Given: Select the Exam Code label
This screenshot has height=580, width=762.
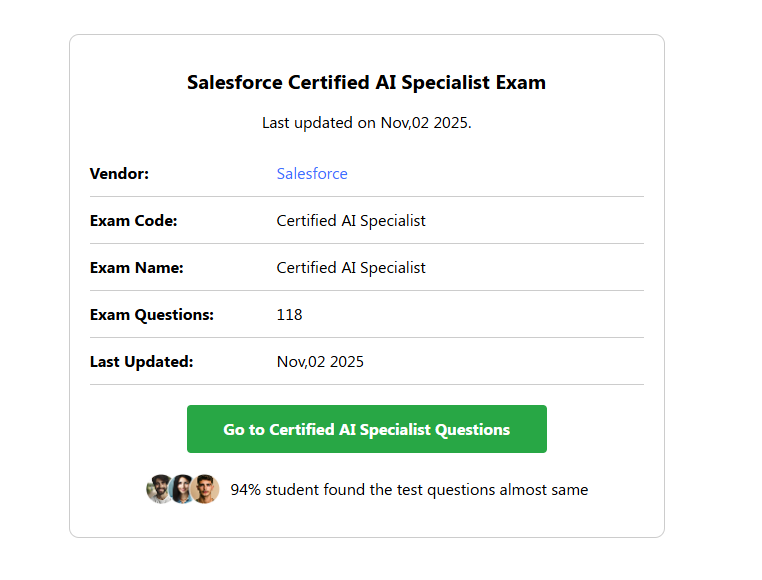Looking at the screenshot, I should [133, 221].
